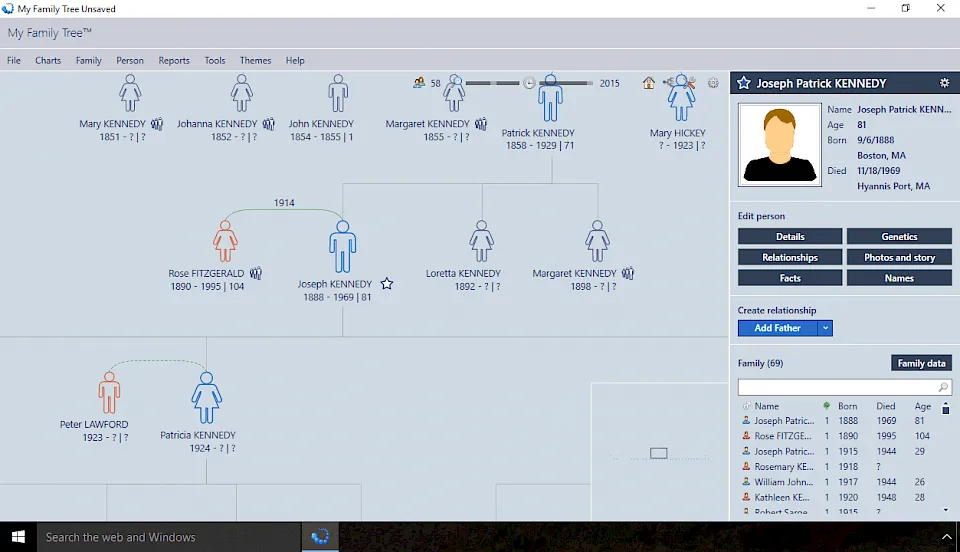The image size is (960, 552).
Task: Open the Family menu
Action: tap(89, 61)
